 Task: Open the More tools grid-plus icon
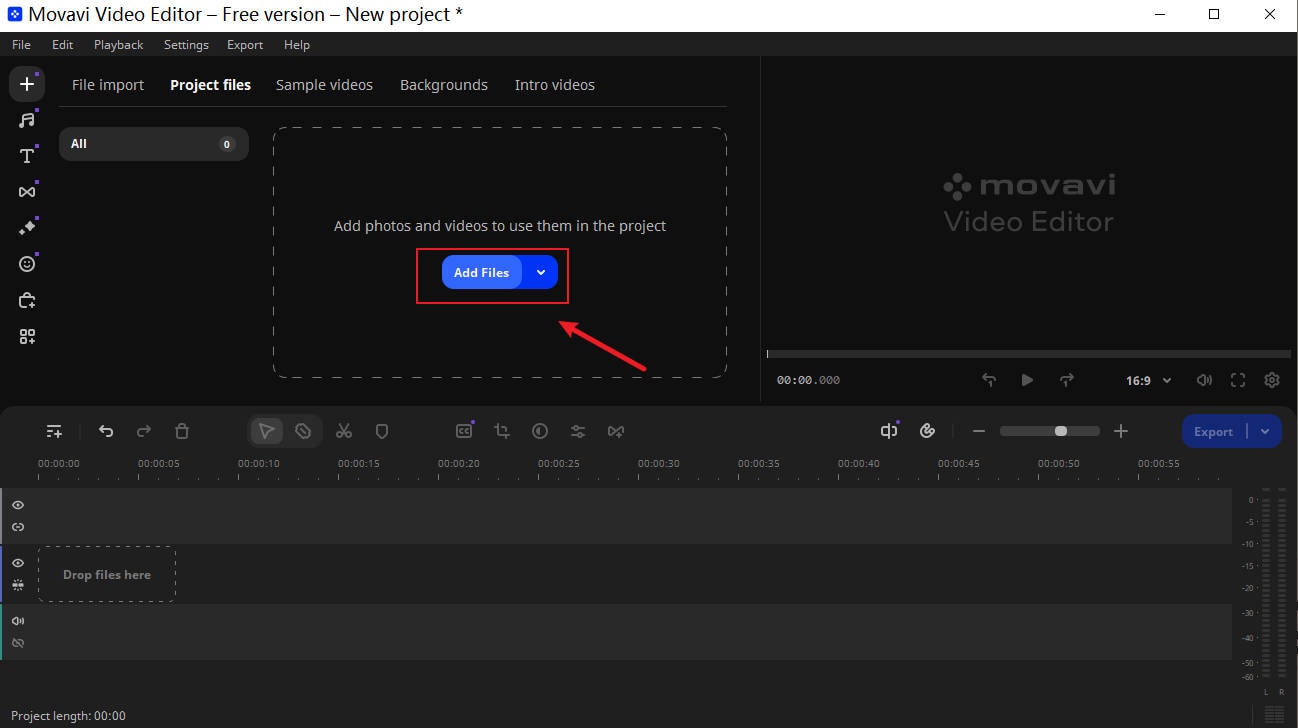[x=27, y=337]
